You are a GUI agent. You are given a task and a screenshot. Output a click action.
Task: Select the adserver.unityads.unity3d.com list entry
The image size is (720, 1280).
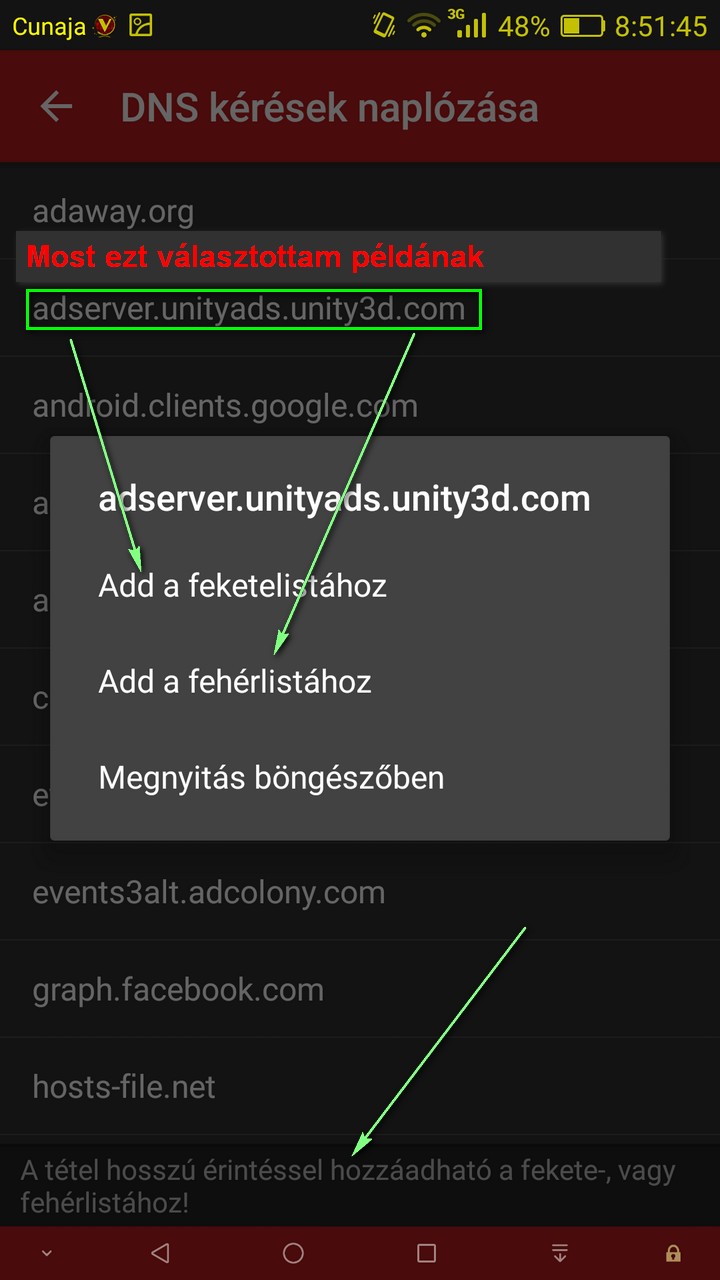[360, 308]
